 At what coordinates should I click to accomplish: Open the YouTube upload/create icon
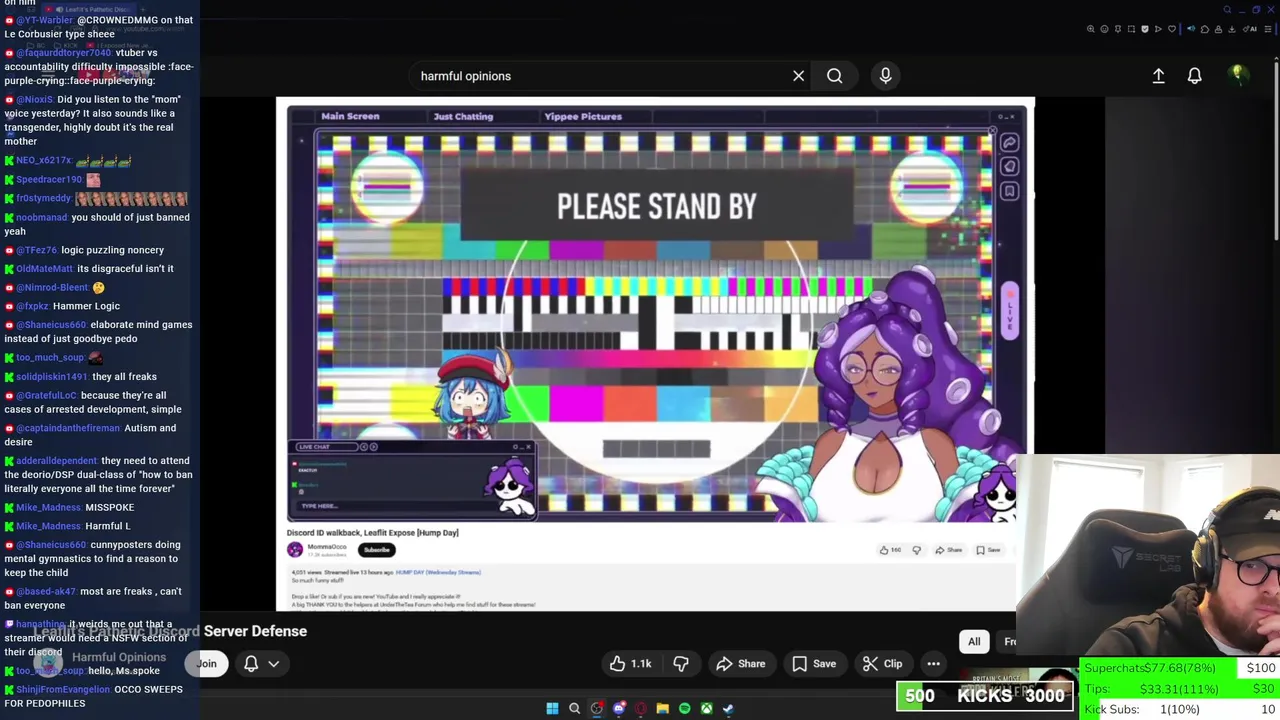click(1158, 76)
